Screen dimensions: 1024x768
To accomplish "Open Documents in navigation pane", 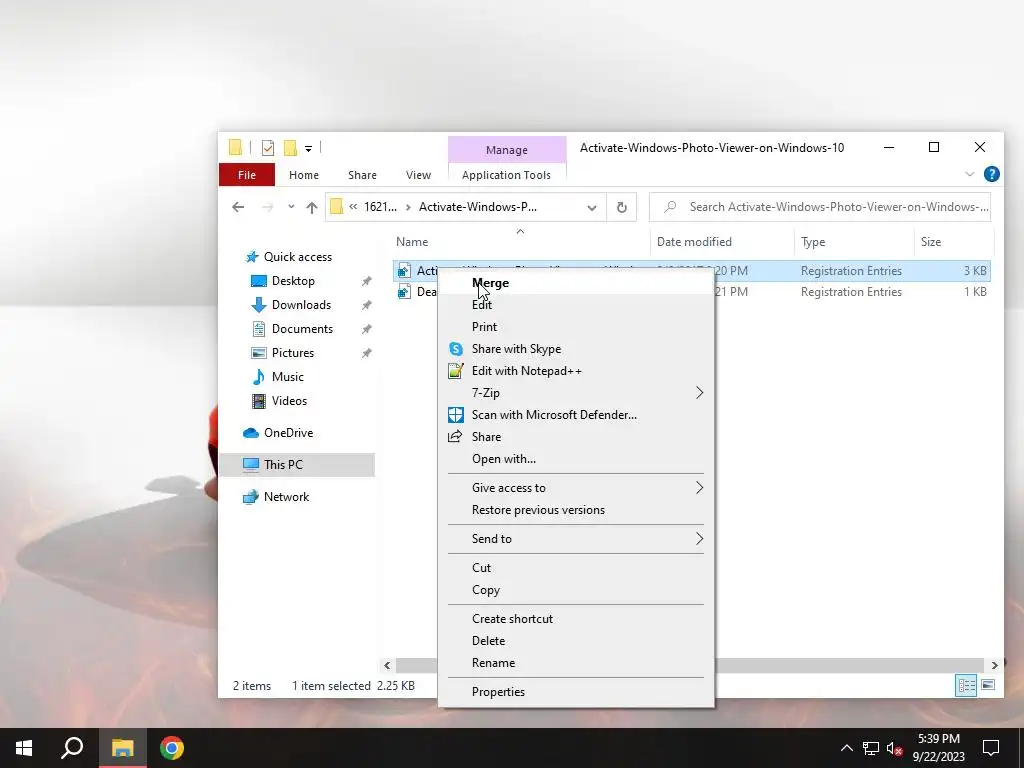I will [x=302, y=328].
